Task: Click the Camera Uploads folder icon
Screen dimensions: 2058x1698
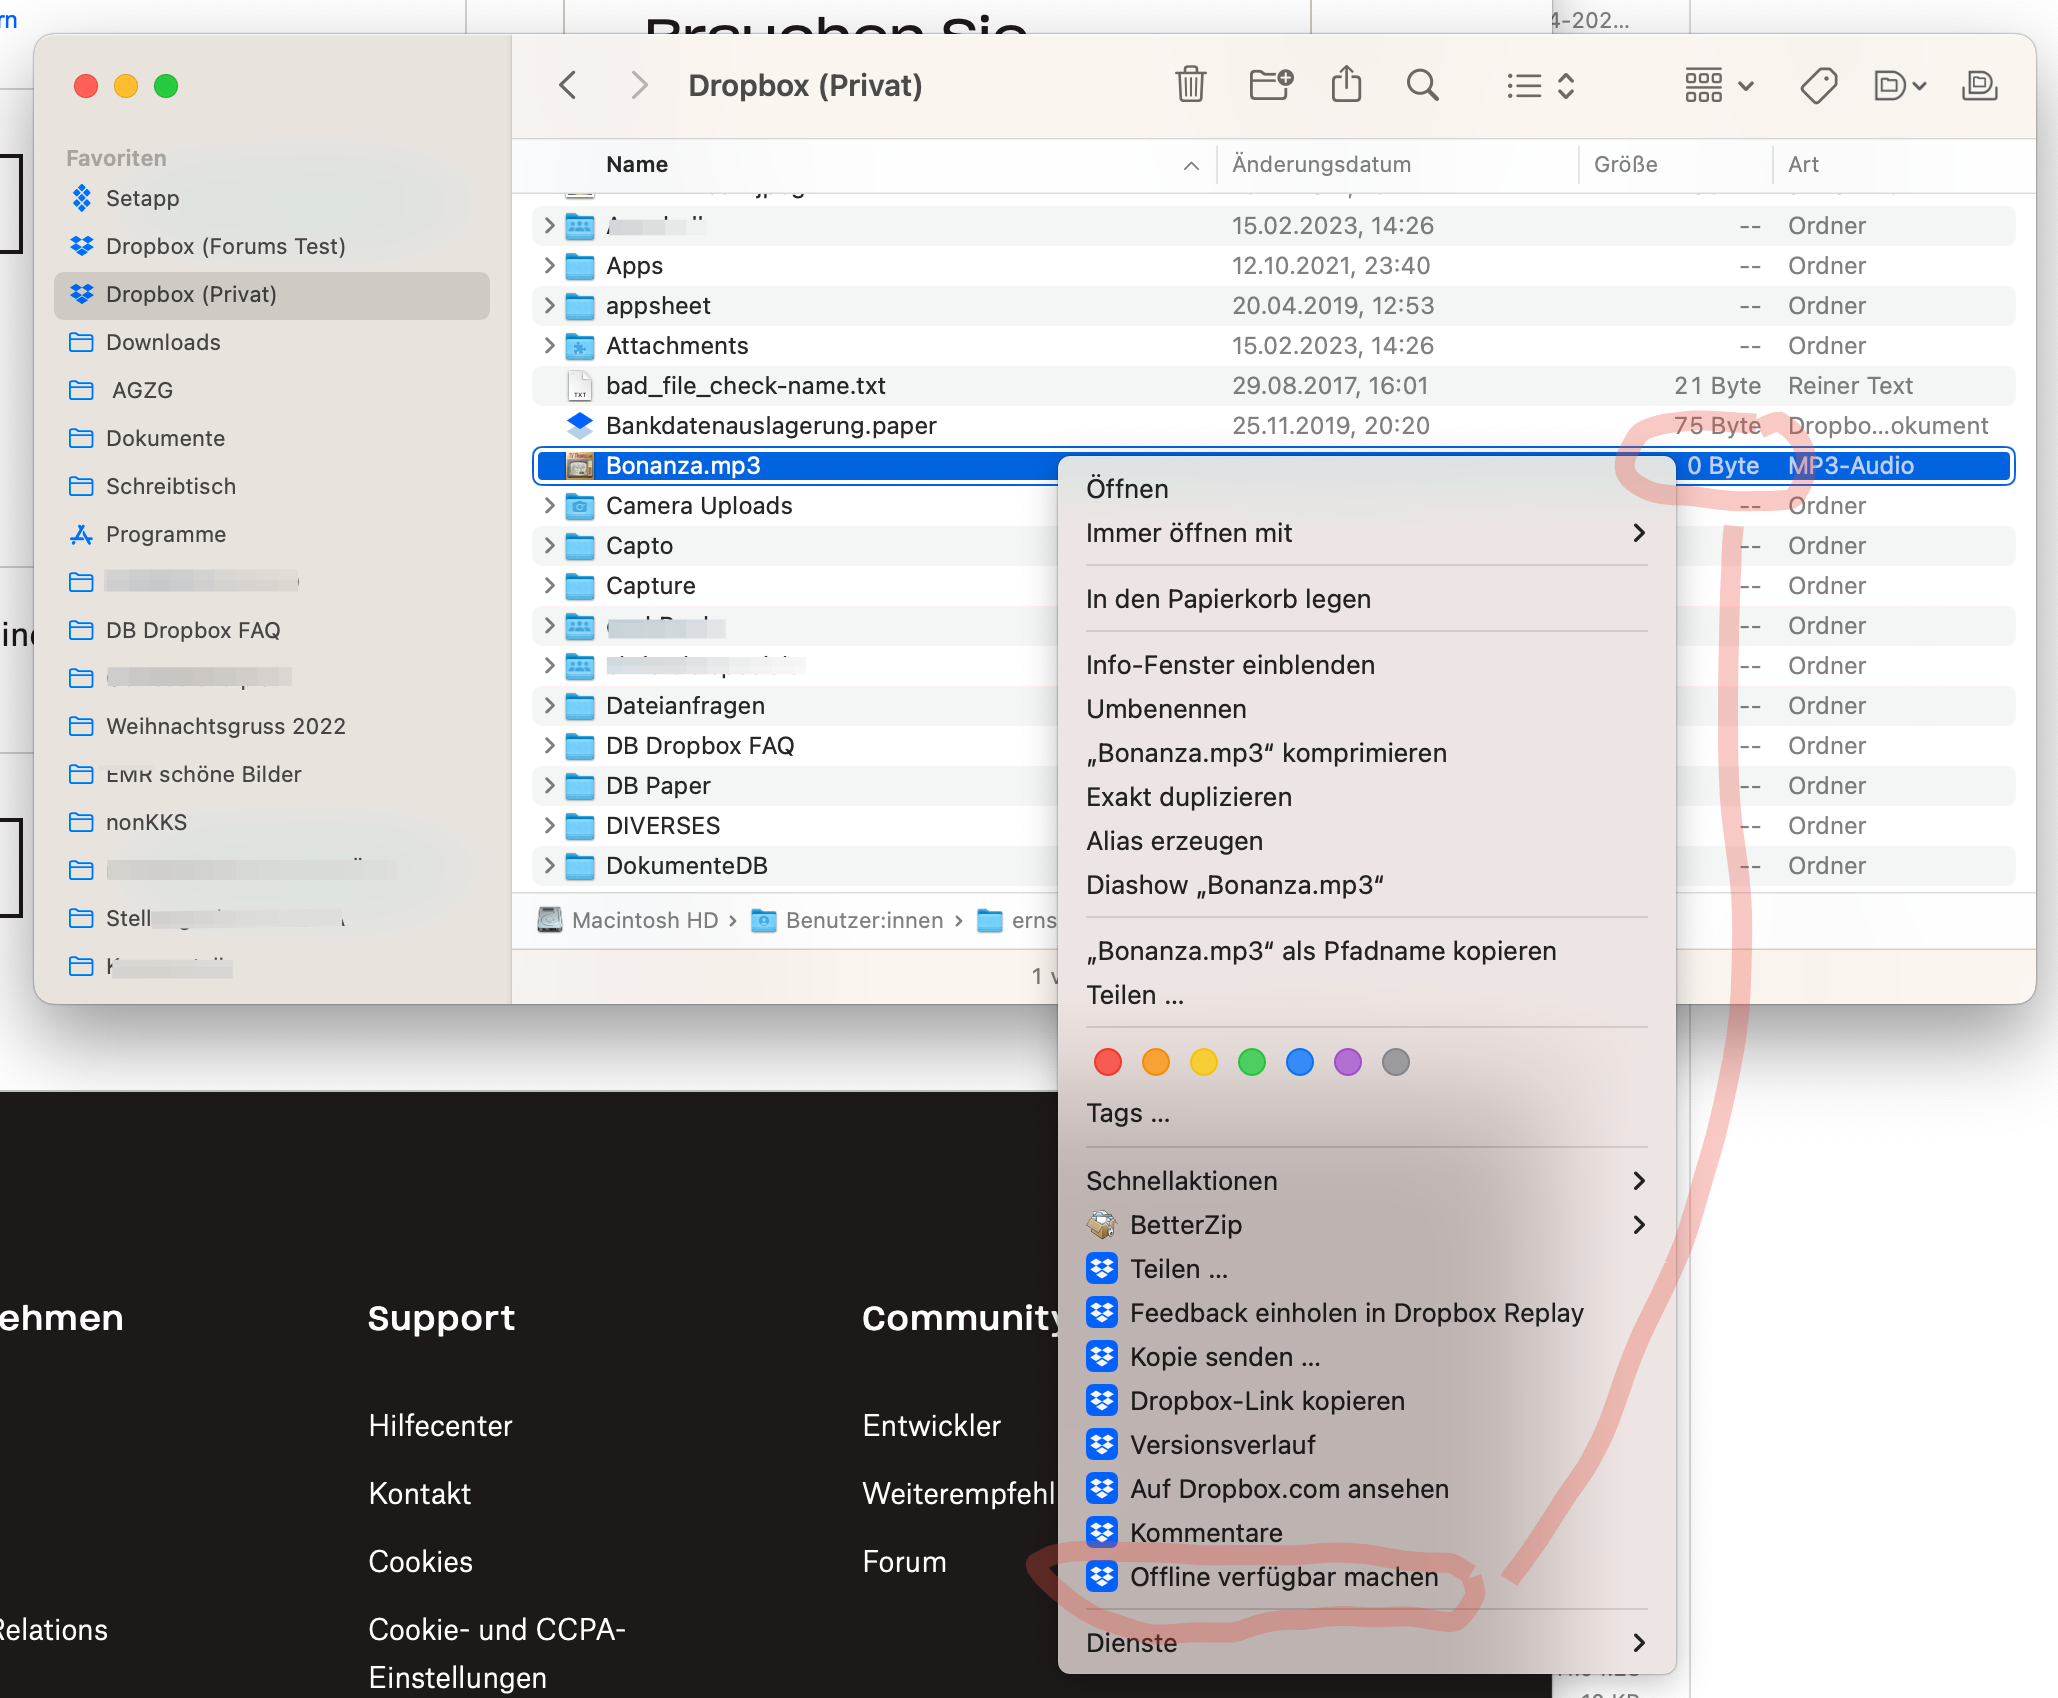Action: 580,506
